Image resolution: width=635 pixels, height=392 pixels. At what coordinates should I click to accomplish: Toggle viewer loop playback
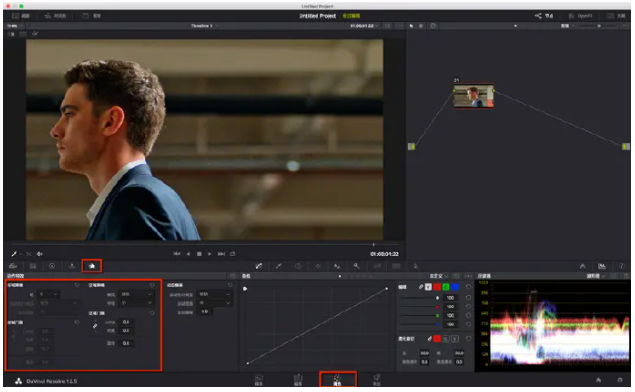click(x=232, y=254)
